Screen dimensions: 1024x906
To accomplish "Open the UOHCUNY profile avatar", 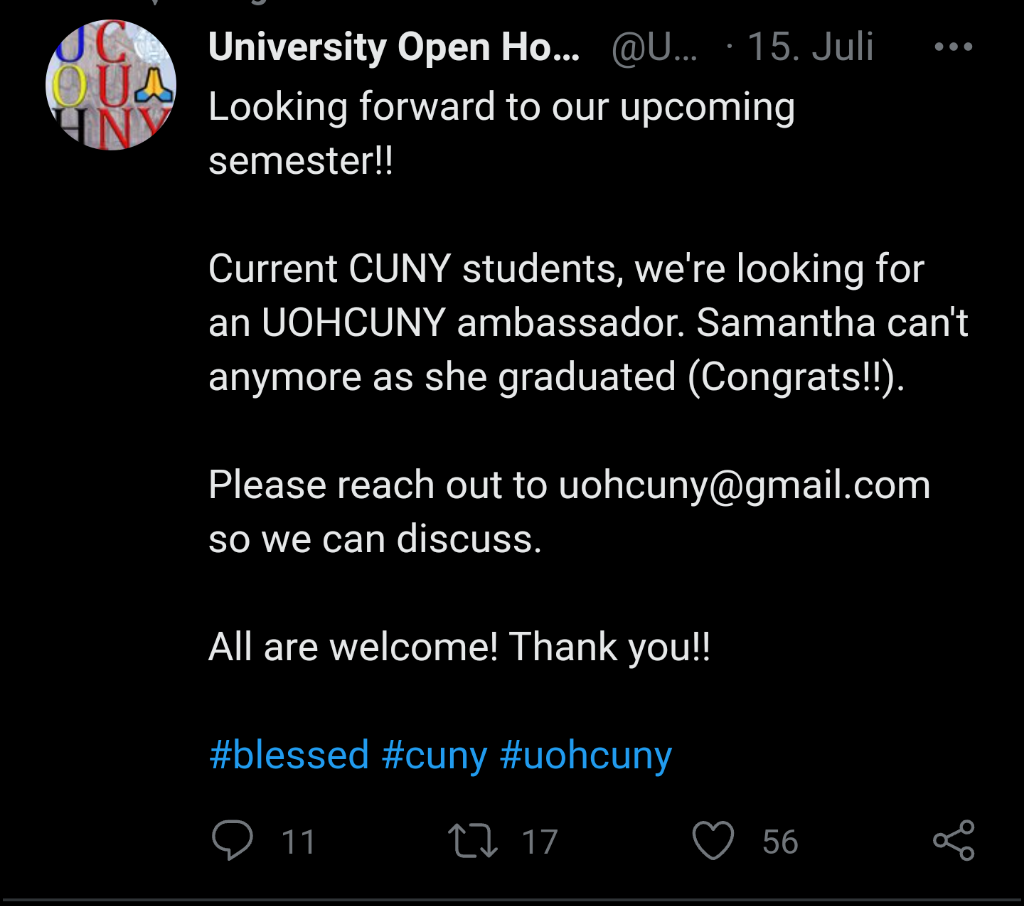I will (111, 85).
